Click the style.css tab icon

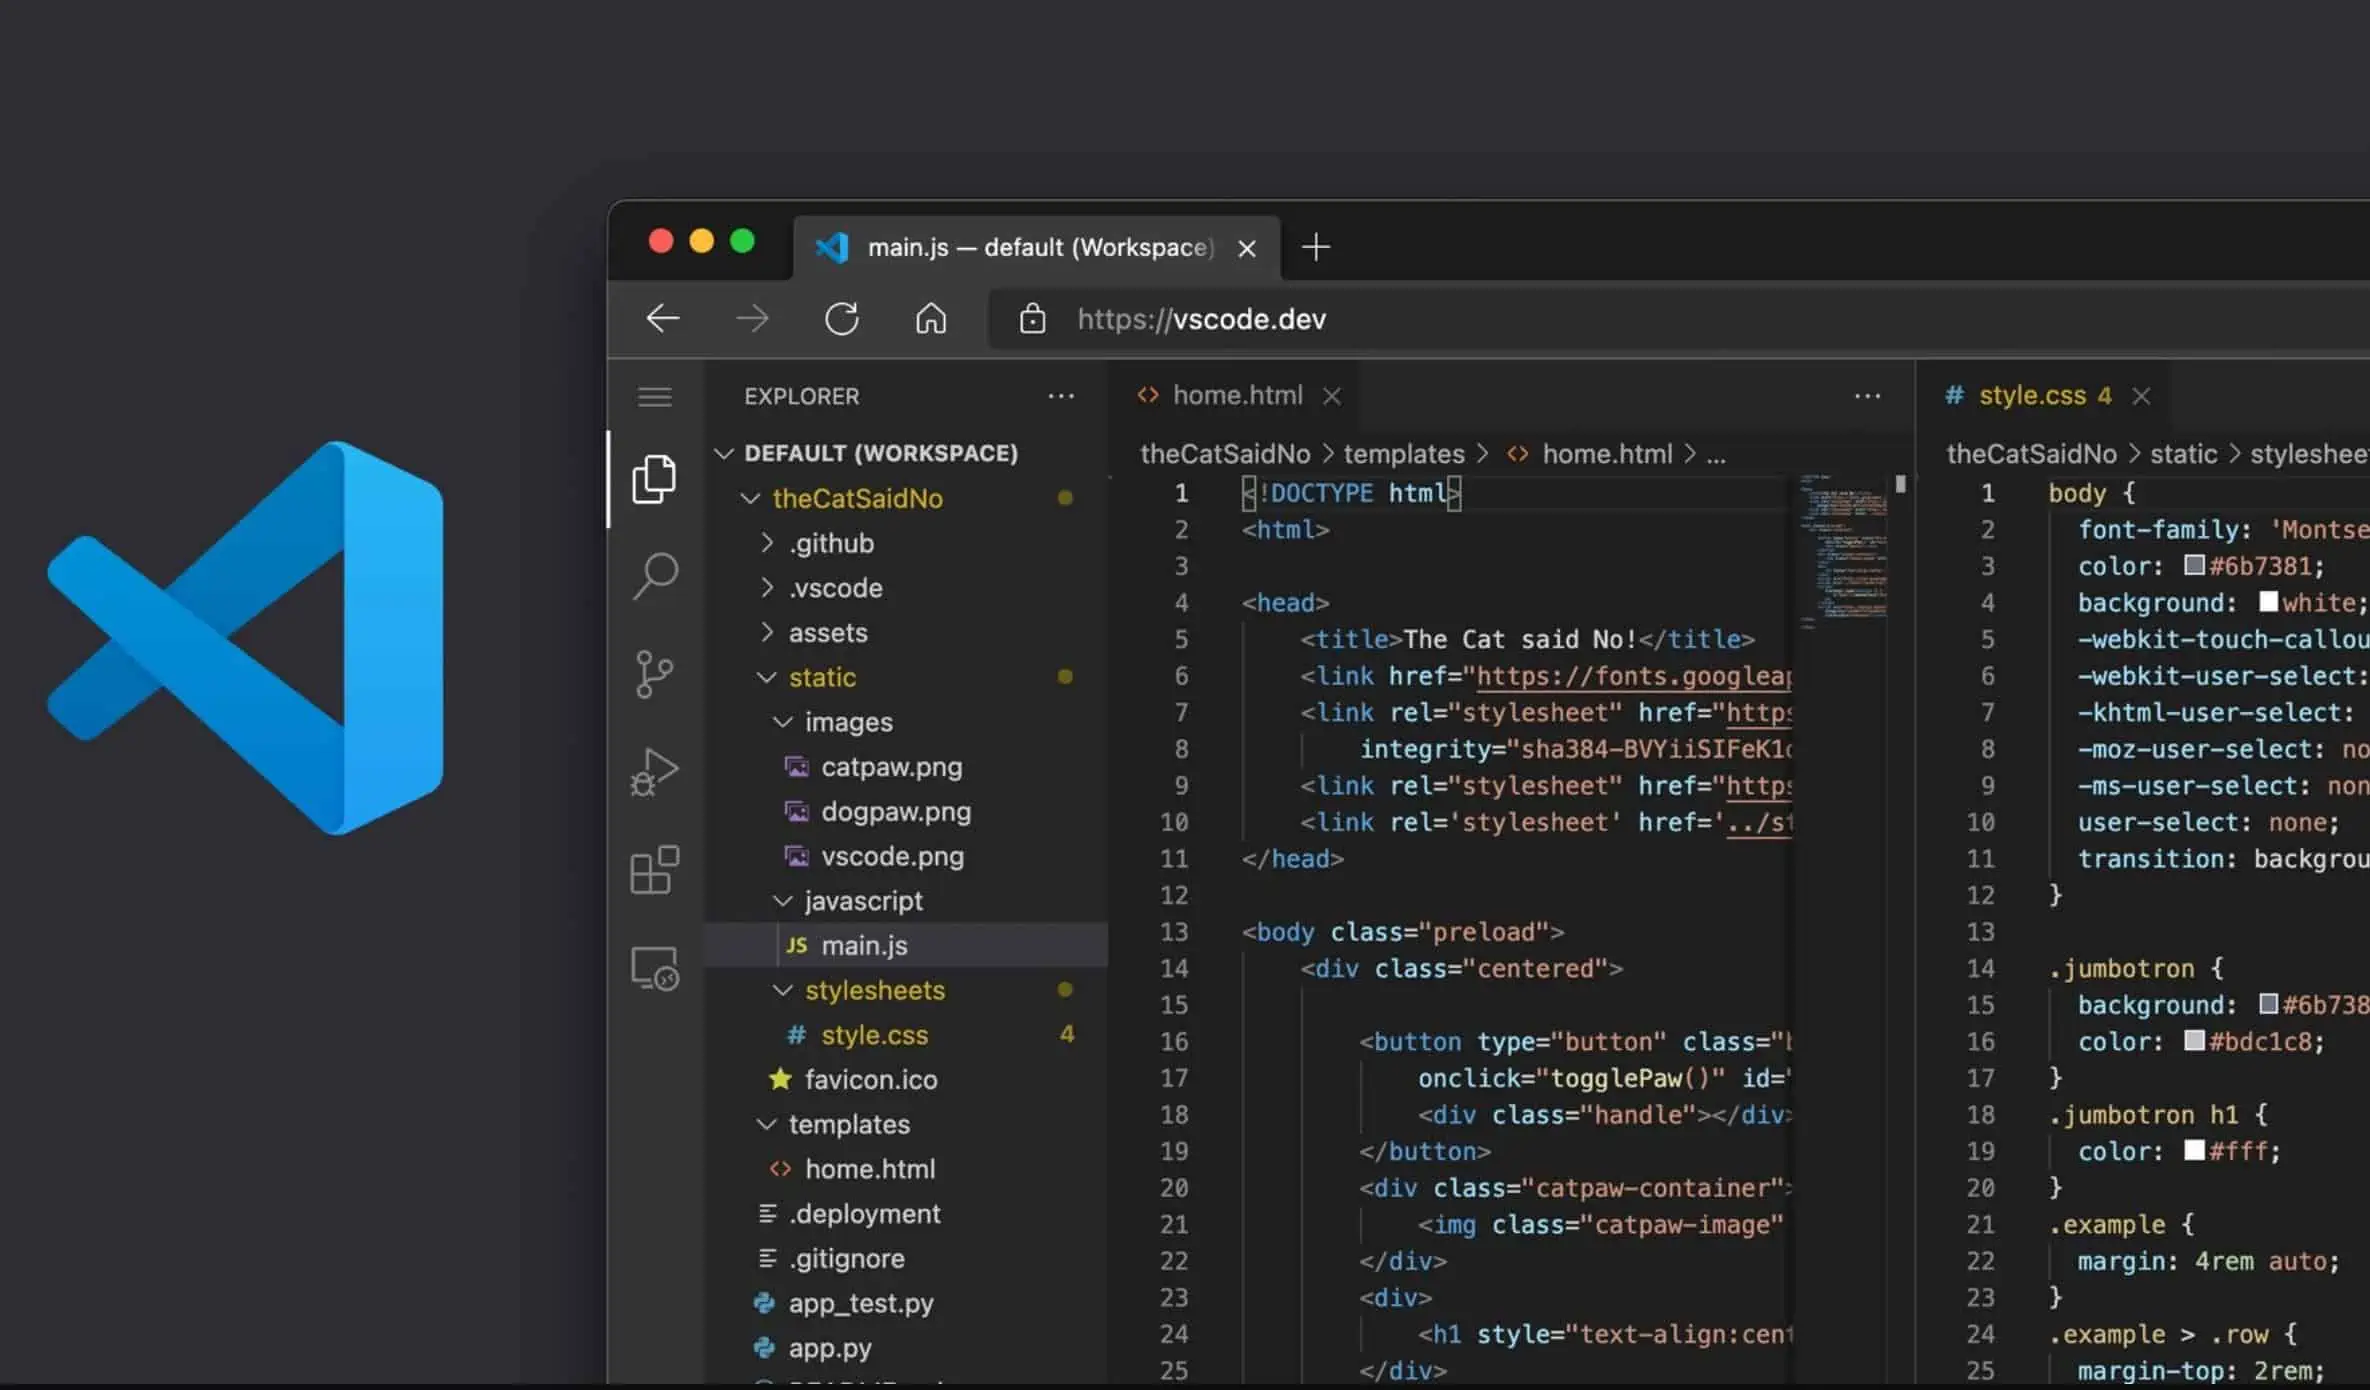pyautogui.click(x=1958, y=394)
